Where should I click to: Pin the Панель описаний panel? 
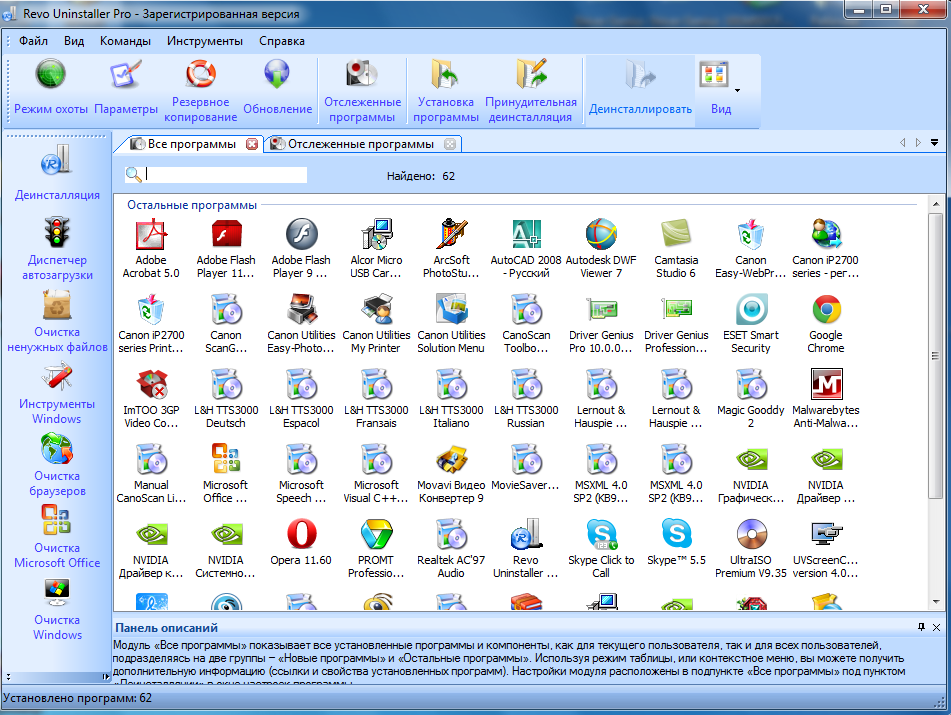[x=921, y=626]
